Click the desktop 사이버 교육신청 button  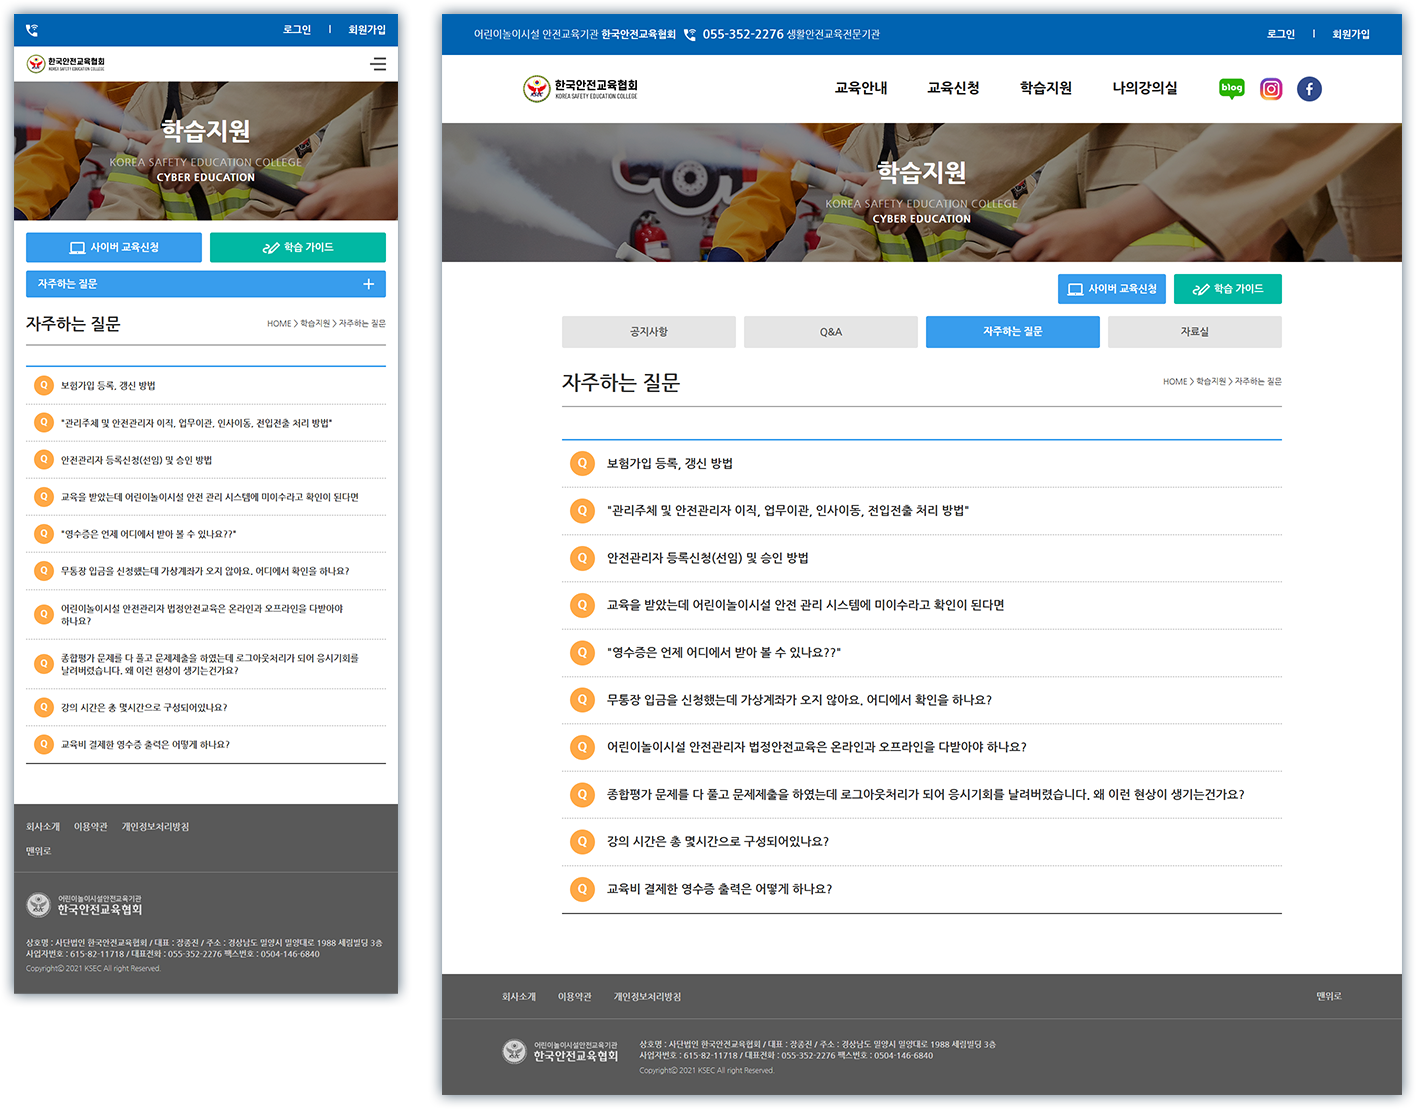(x=1111, y=289)
